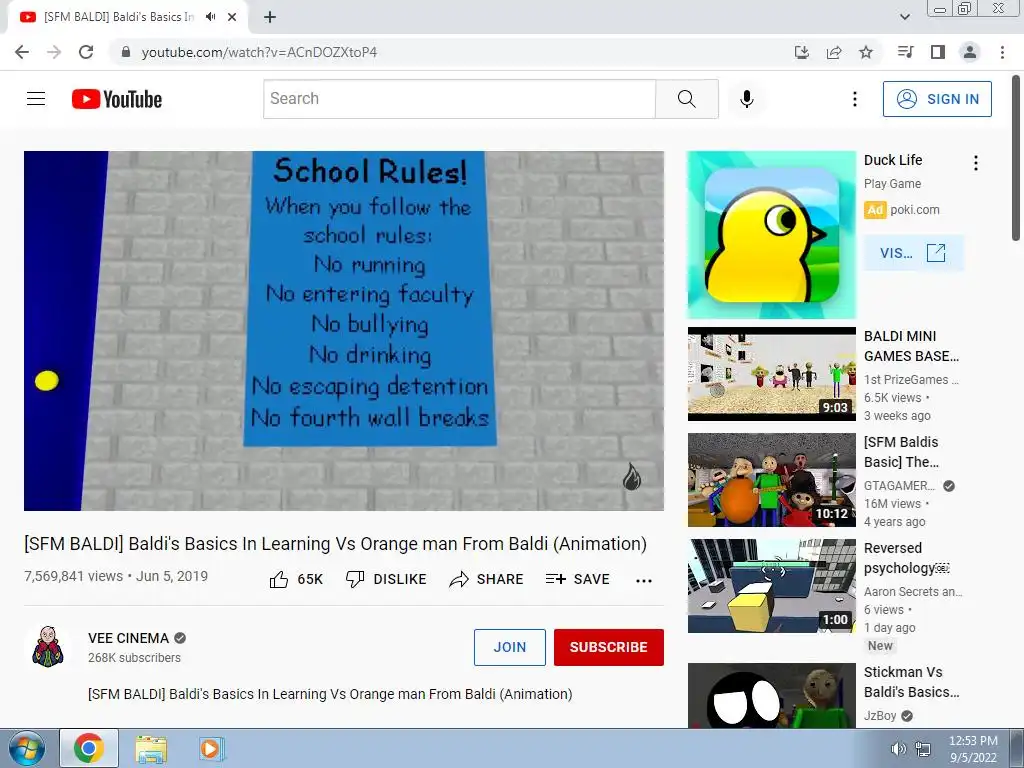The image size is (1024, 768).
Task: Click JzBoy channel name
Action: click(880, 716)
